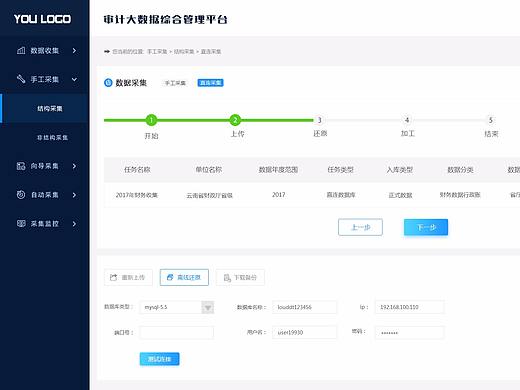Click the username field showing user19930
520x390 pixels.
[304, 333]
